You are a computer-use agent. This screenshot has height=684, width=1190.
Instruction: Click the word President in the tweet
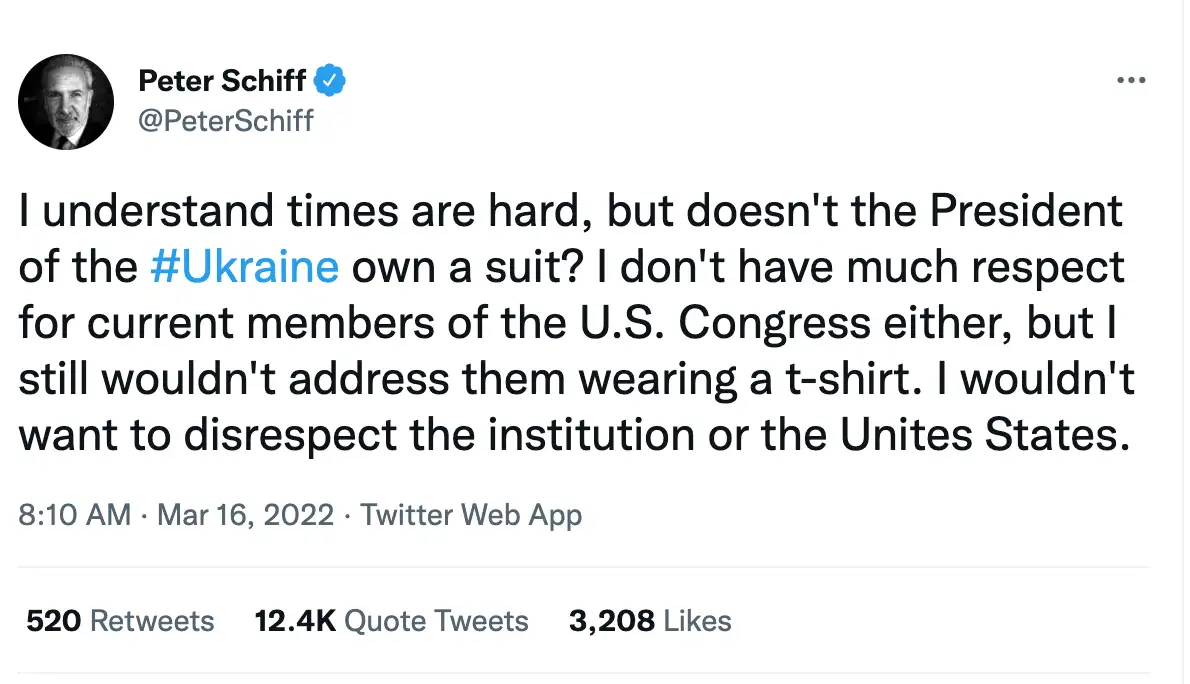pos(1025,210)
